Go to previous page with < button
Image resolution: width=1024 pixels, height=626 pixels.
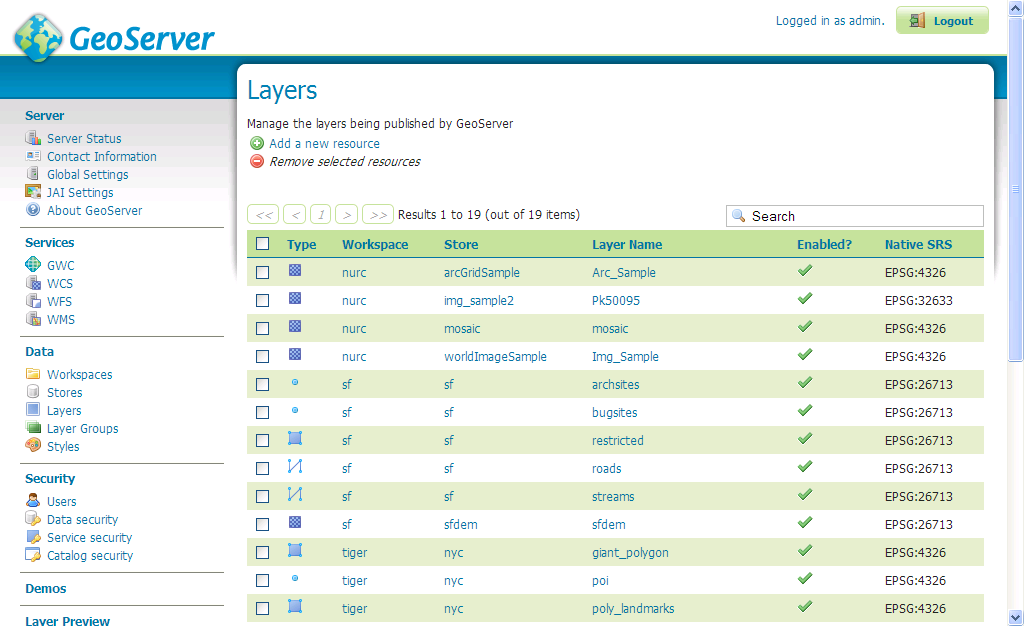click(x=295, y=214)
